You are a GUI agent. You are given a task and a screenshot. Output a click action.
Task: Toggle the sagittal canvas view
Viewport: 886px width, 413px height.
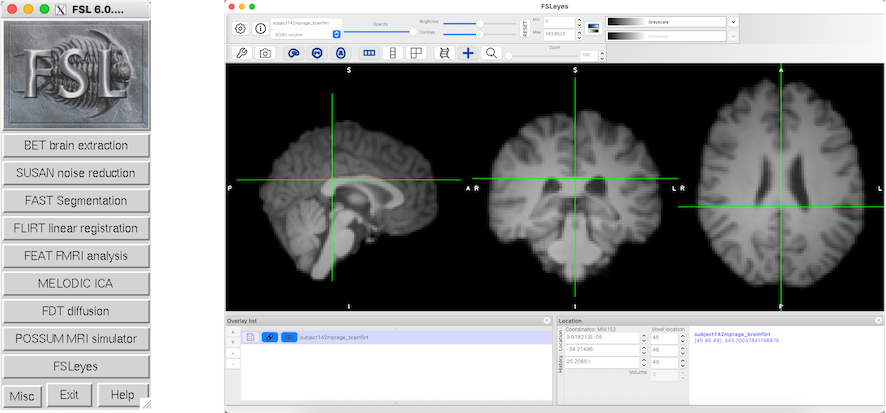(294, 53)
